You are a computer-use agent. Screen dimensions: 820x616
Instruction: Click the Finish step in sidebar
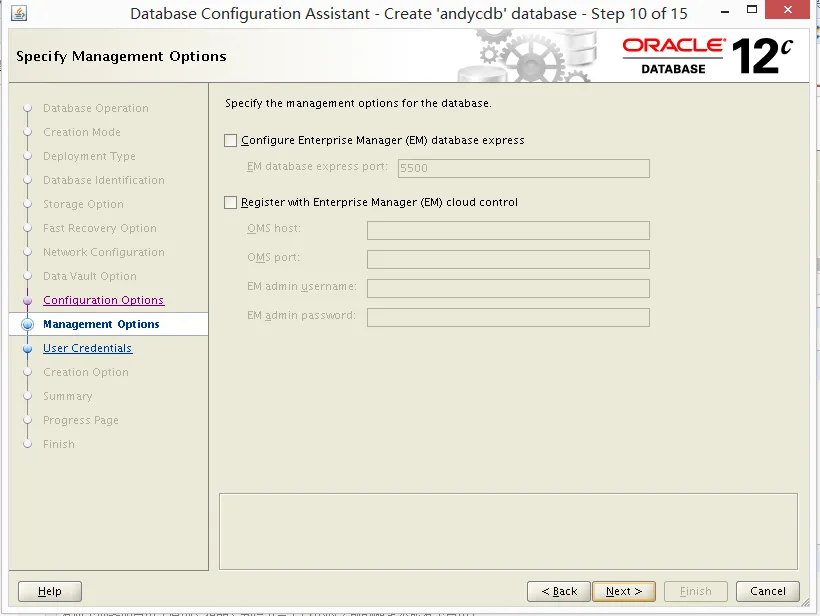point(59,444)
